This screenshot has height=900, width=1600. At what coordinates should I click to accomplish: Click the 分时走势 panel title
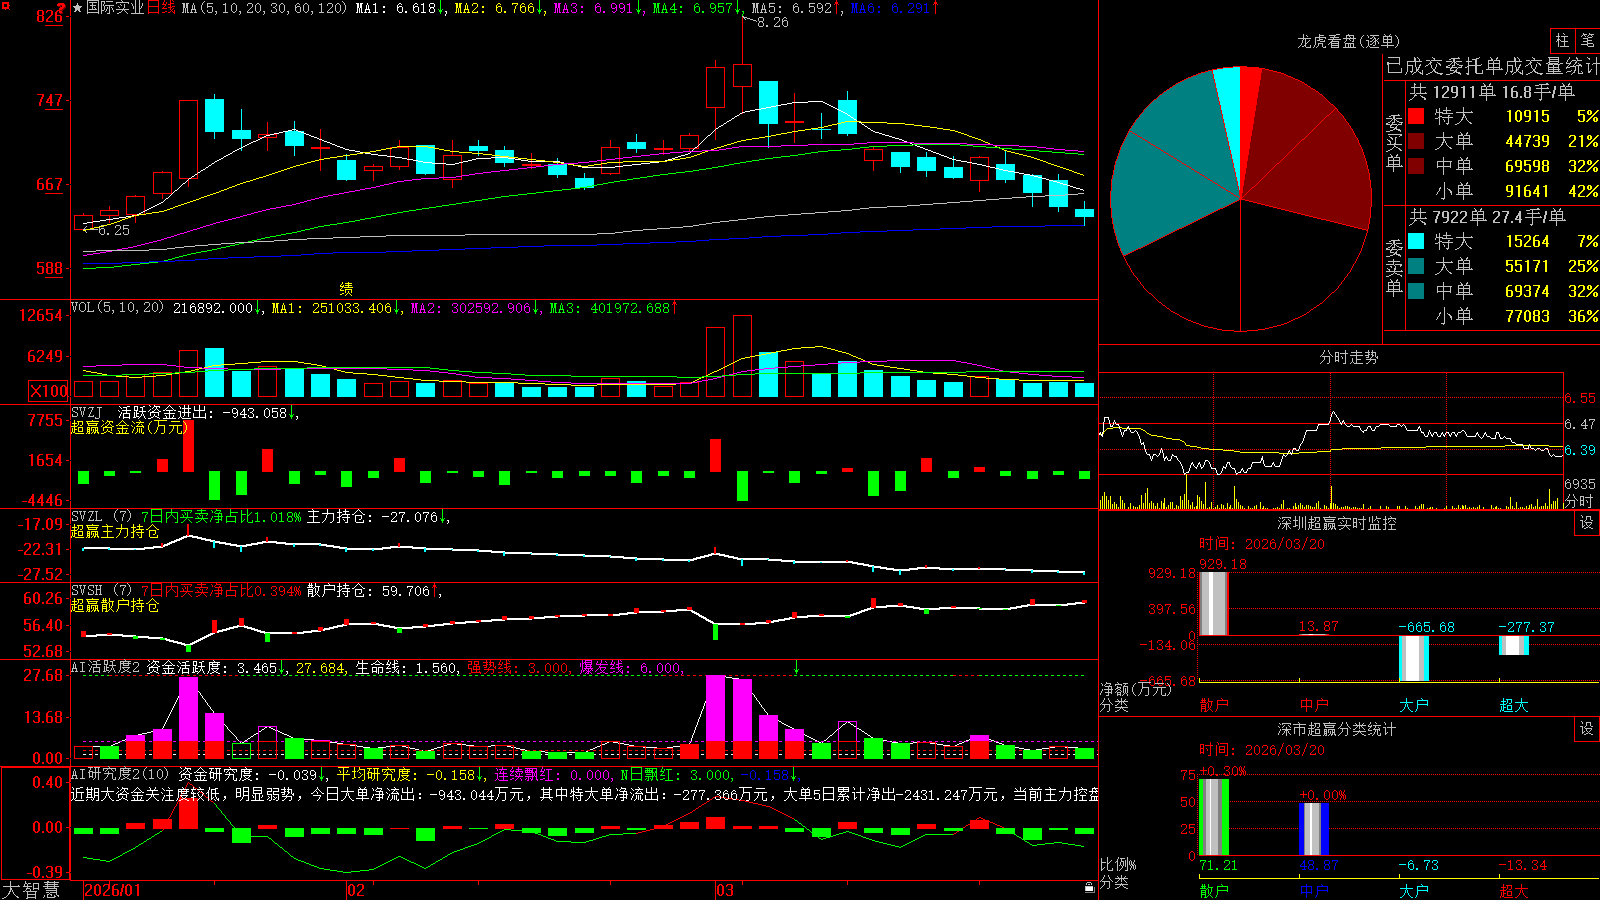pos(1348,357)
